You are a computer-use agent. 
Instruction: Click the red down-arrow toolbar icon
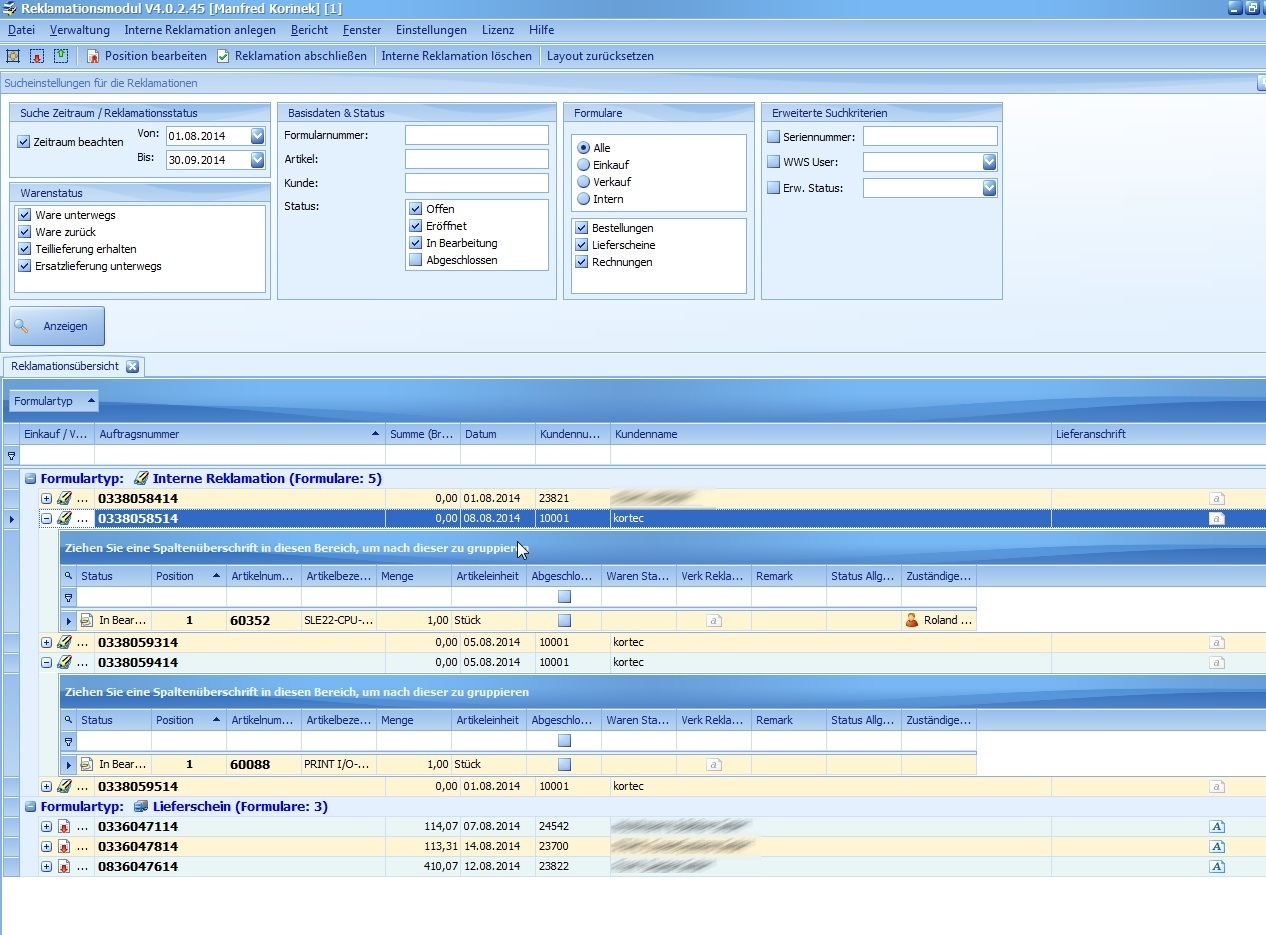[37, 56]
